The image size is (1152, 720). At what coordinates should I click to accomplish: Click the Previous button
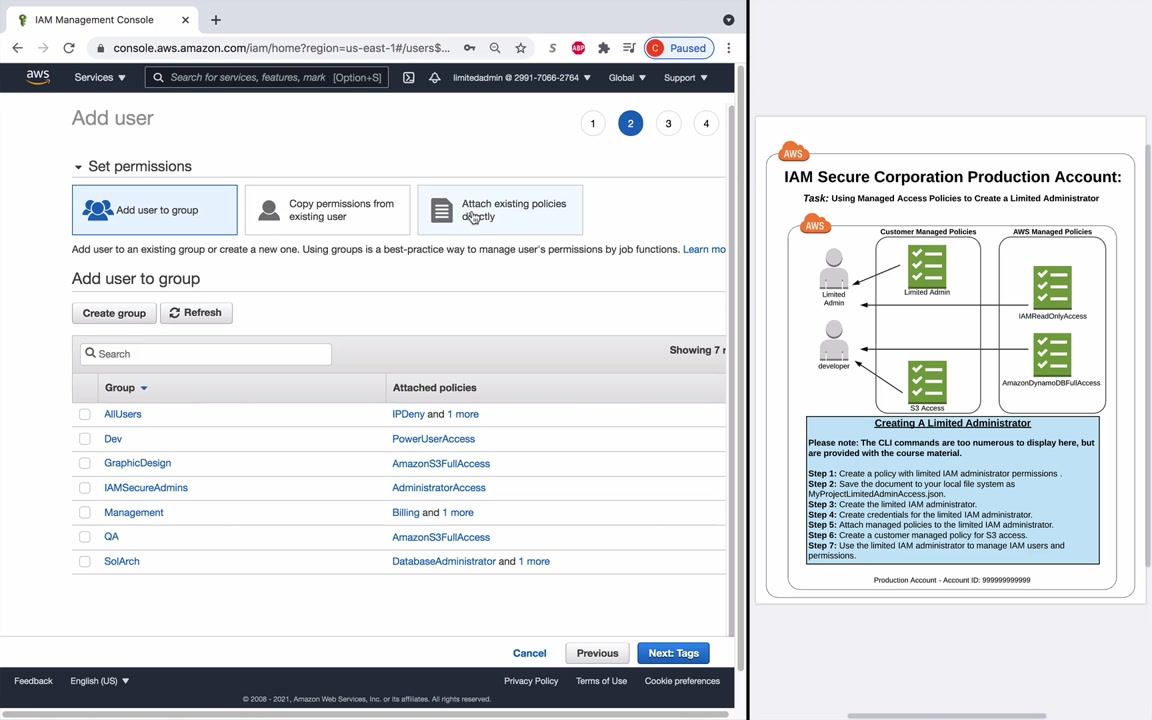click(x=597, y=653)
